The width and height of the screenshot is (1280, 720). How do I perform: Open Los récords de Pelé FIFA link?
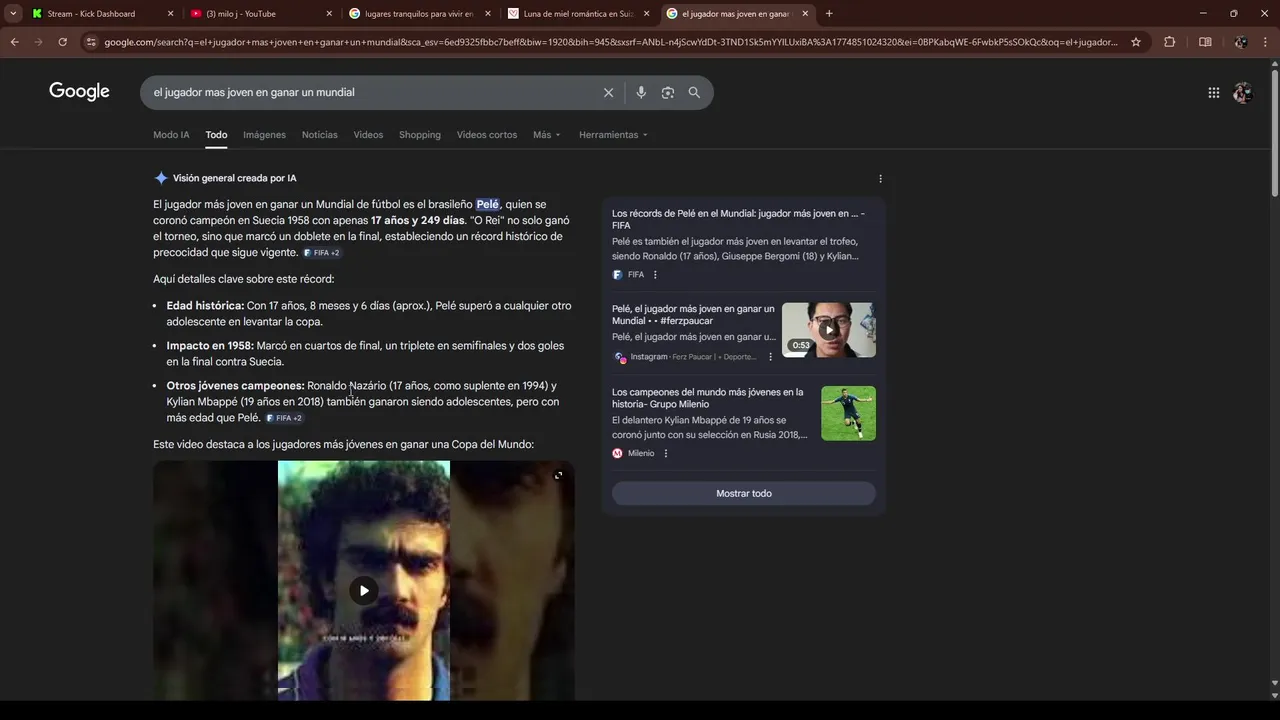[738, 219]
